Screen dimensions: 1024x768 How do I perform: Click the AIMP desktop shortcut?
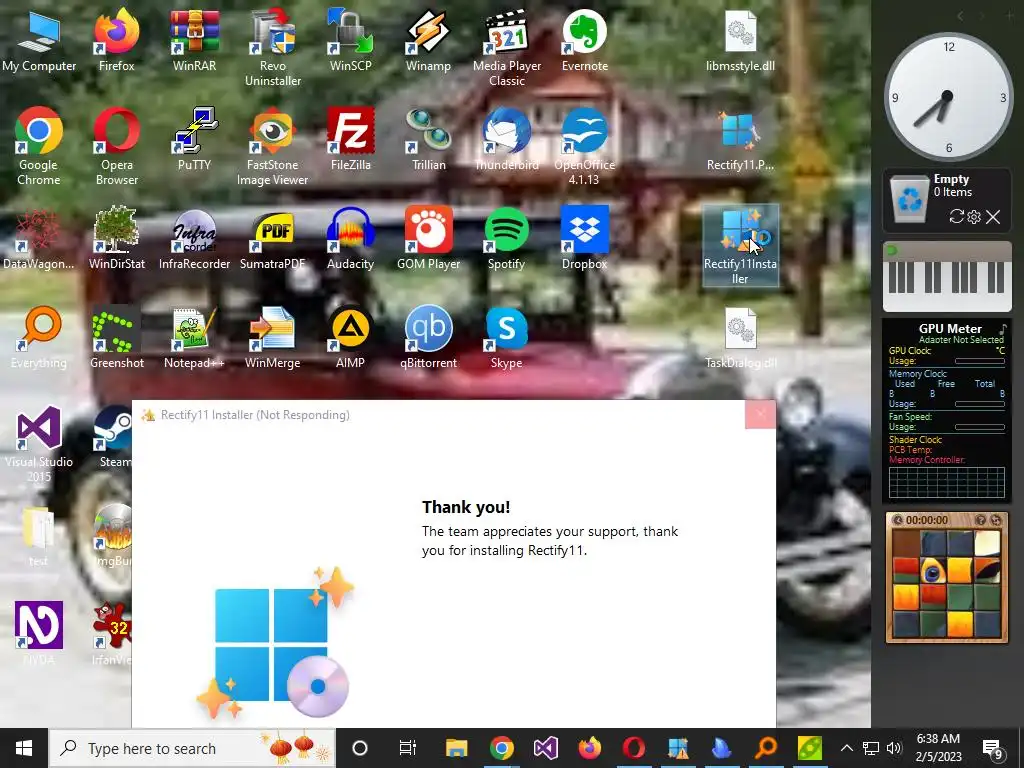tap(351, 338)
